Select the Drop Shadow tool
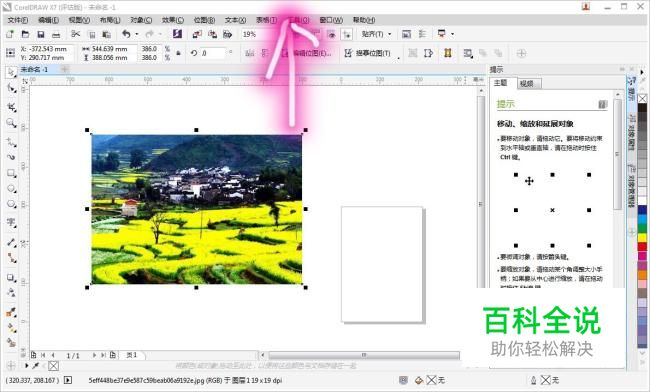650x392 pixels. pyautogui.click(x=11, y=278)
